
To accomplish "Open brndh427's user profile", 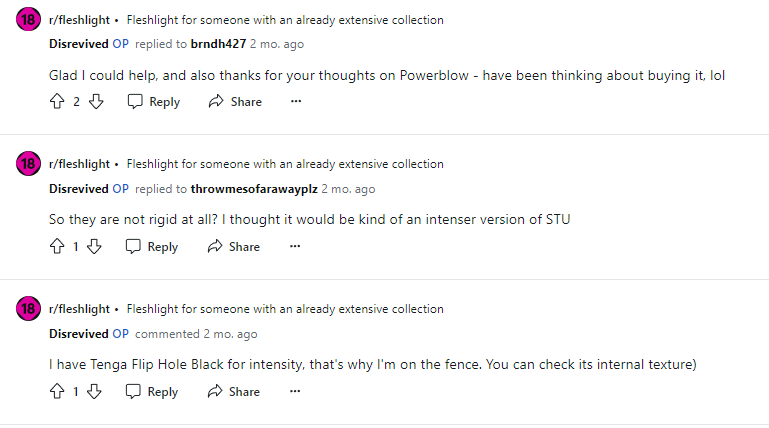I will pyautogui.click(x=217, y=44).
